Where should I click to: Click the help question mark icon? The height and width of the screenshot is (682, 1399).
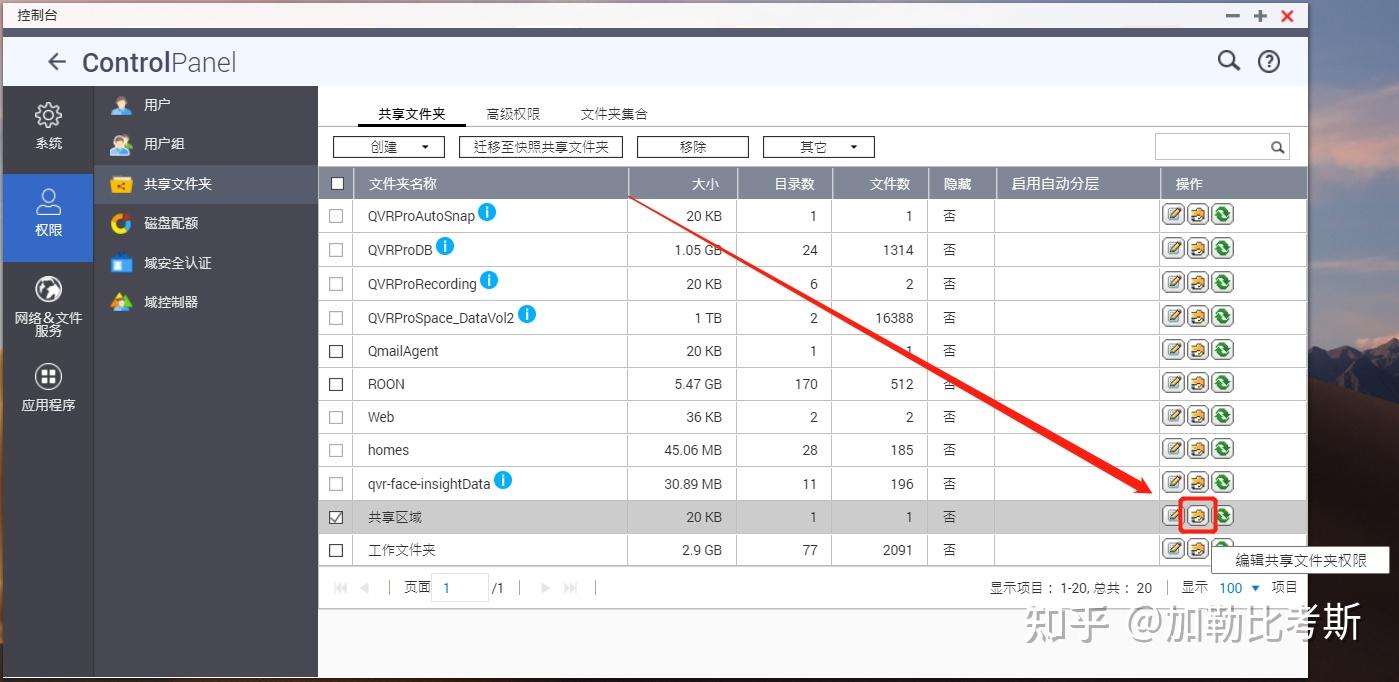pyautogui.click(x=1268, y=60)
